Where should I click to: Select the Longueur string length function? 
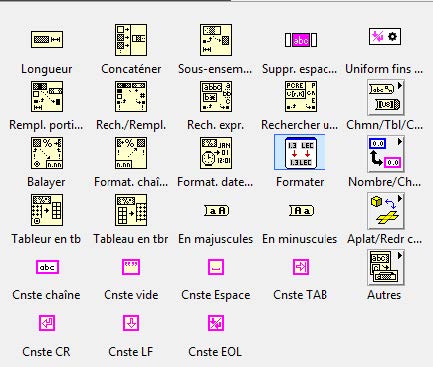(x=47, y=40)
